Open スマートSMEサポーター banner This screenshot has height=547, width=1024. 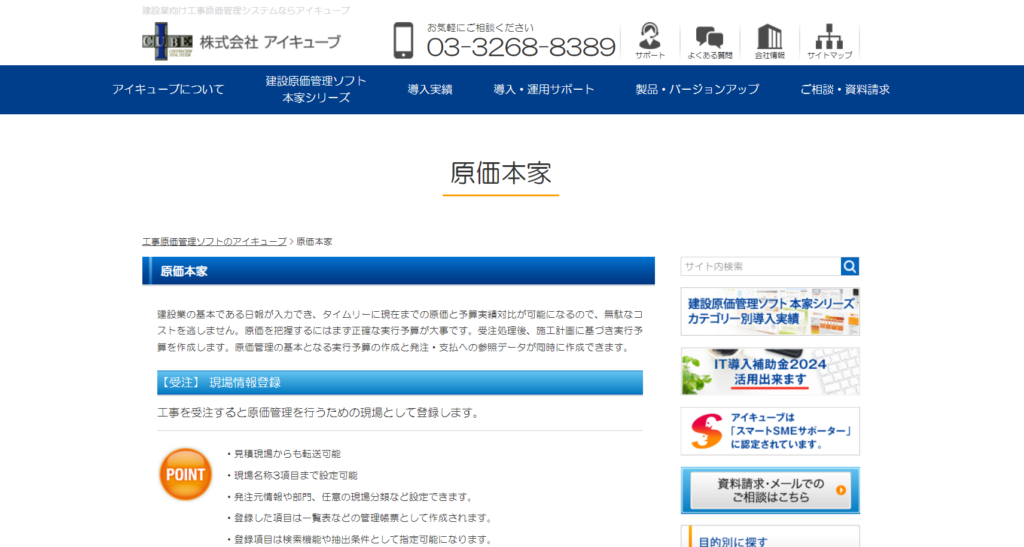770,431
